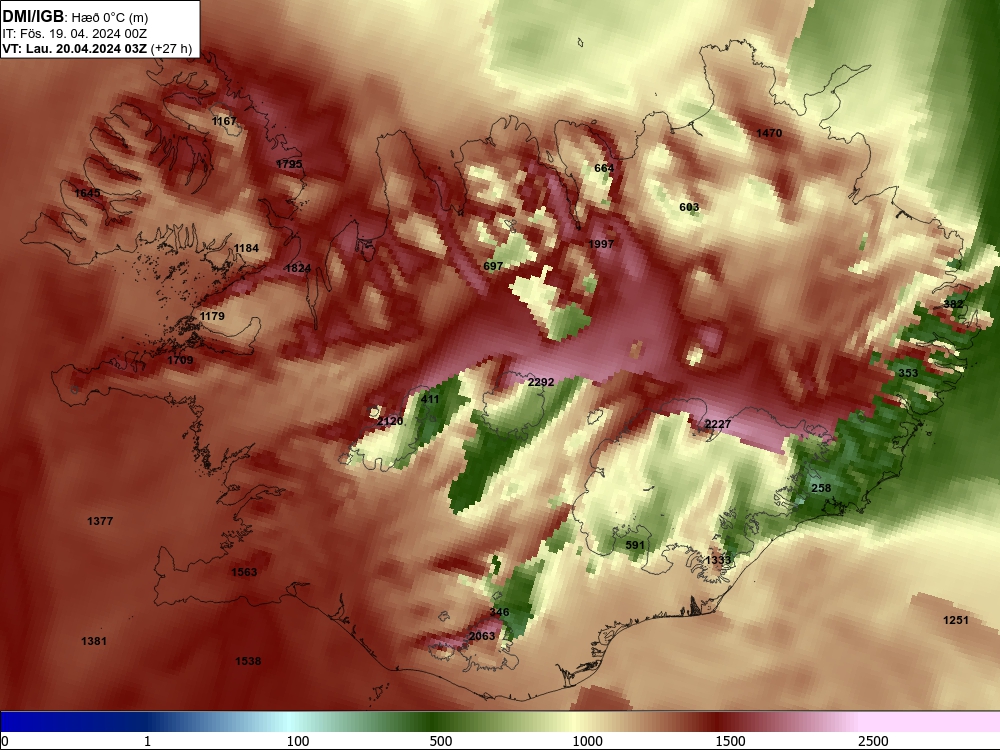The height and width of the screenshot is (750, 1000).
Task: Select the 1997 height label
Action: 601,244
